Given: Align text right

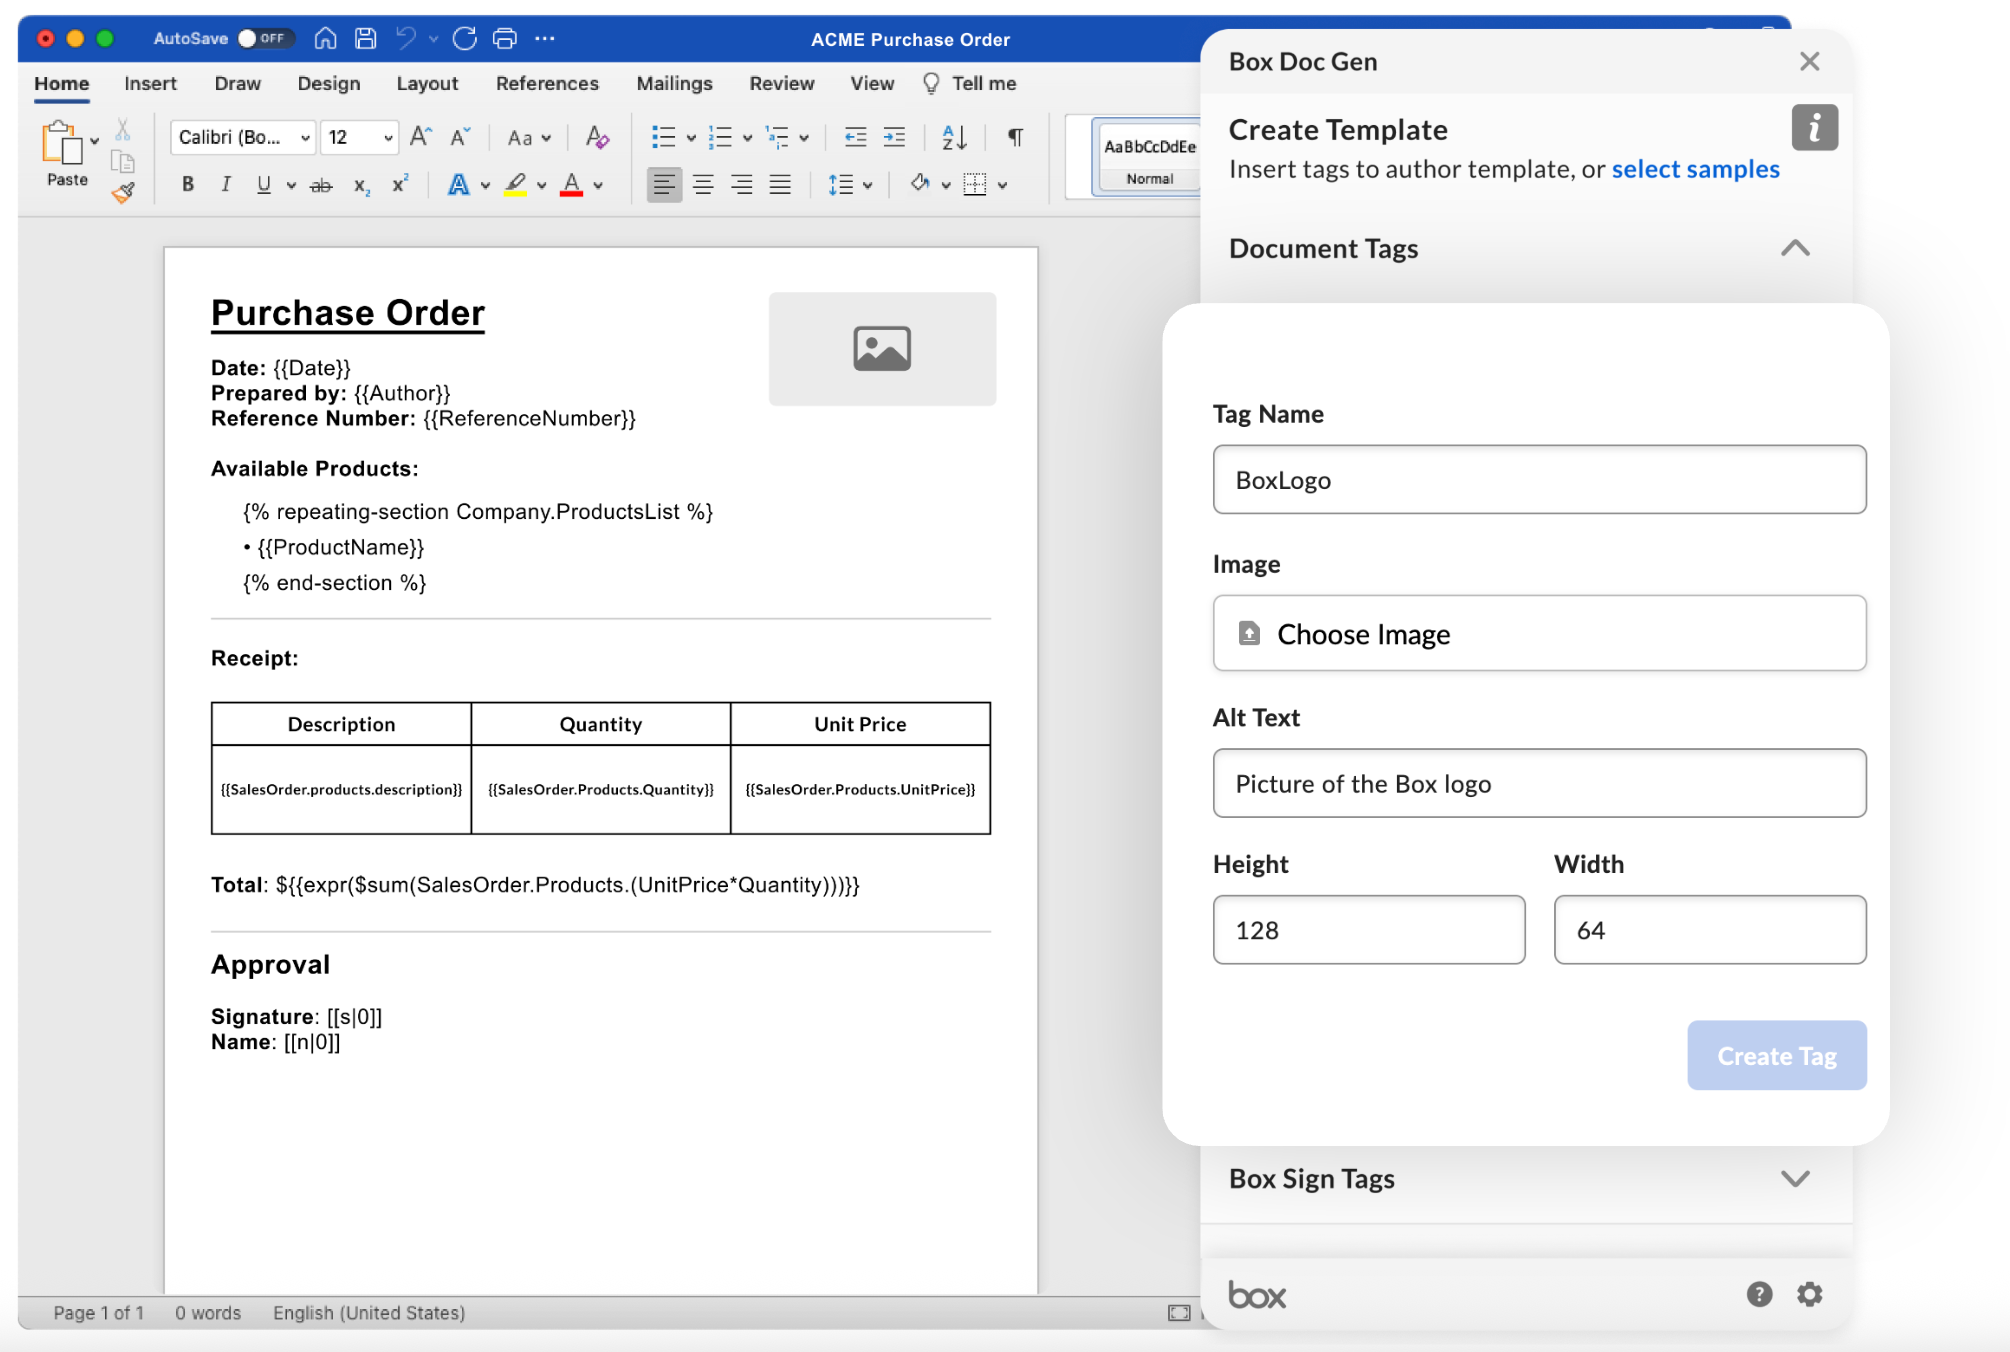Looking at the screenshot, I should pyautogui.click(x=741, y=184).
